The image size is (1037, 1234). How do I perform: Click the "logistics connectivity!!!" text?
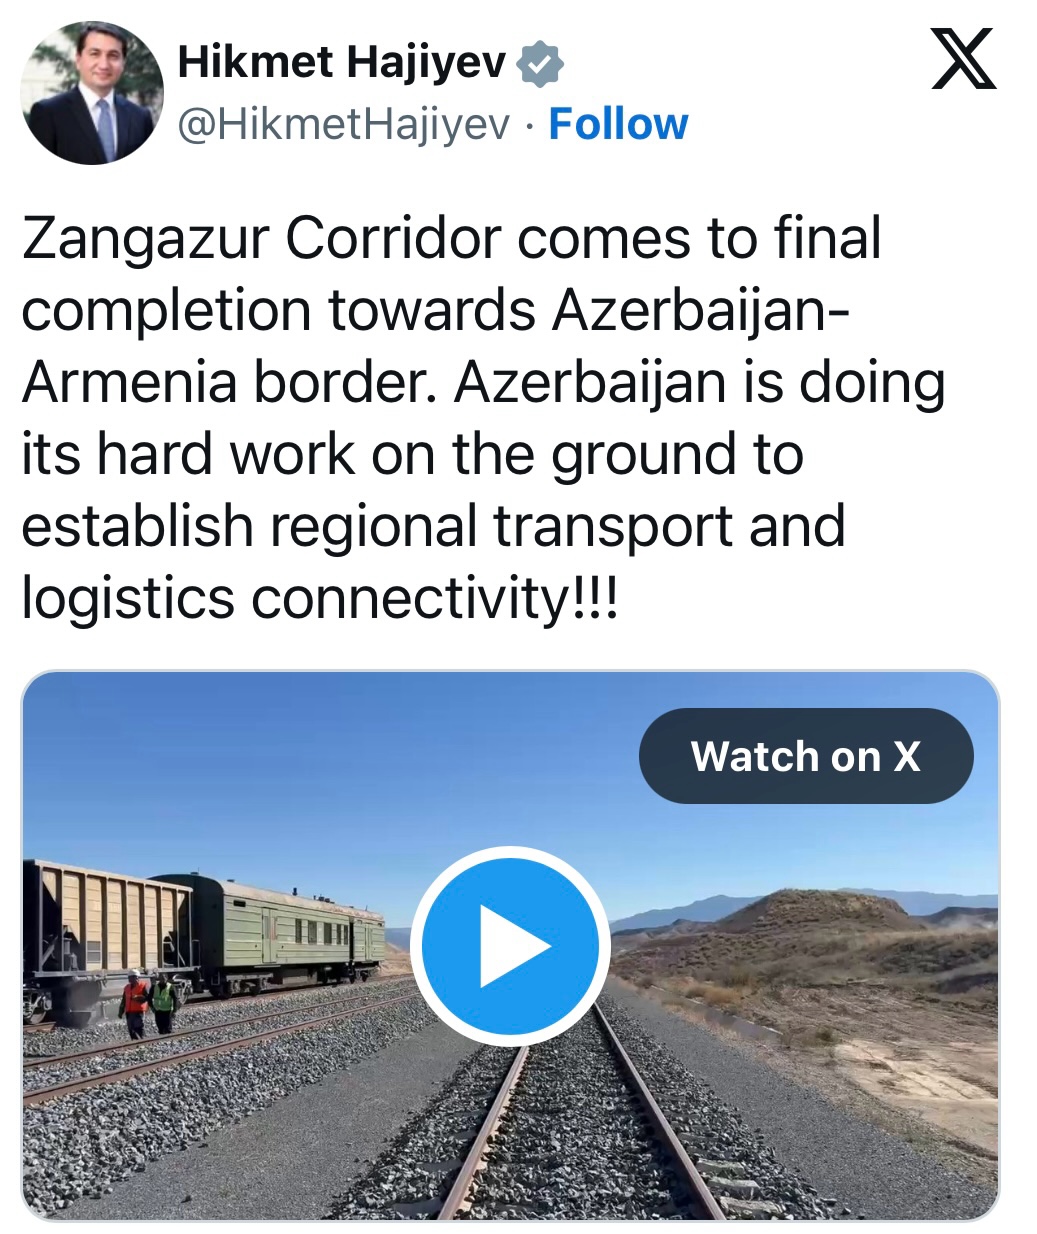(x=320, y=600)
